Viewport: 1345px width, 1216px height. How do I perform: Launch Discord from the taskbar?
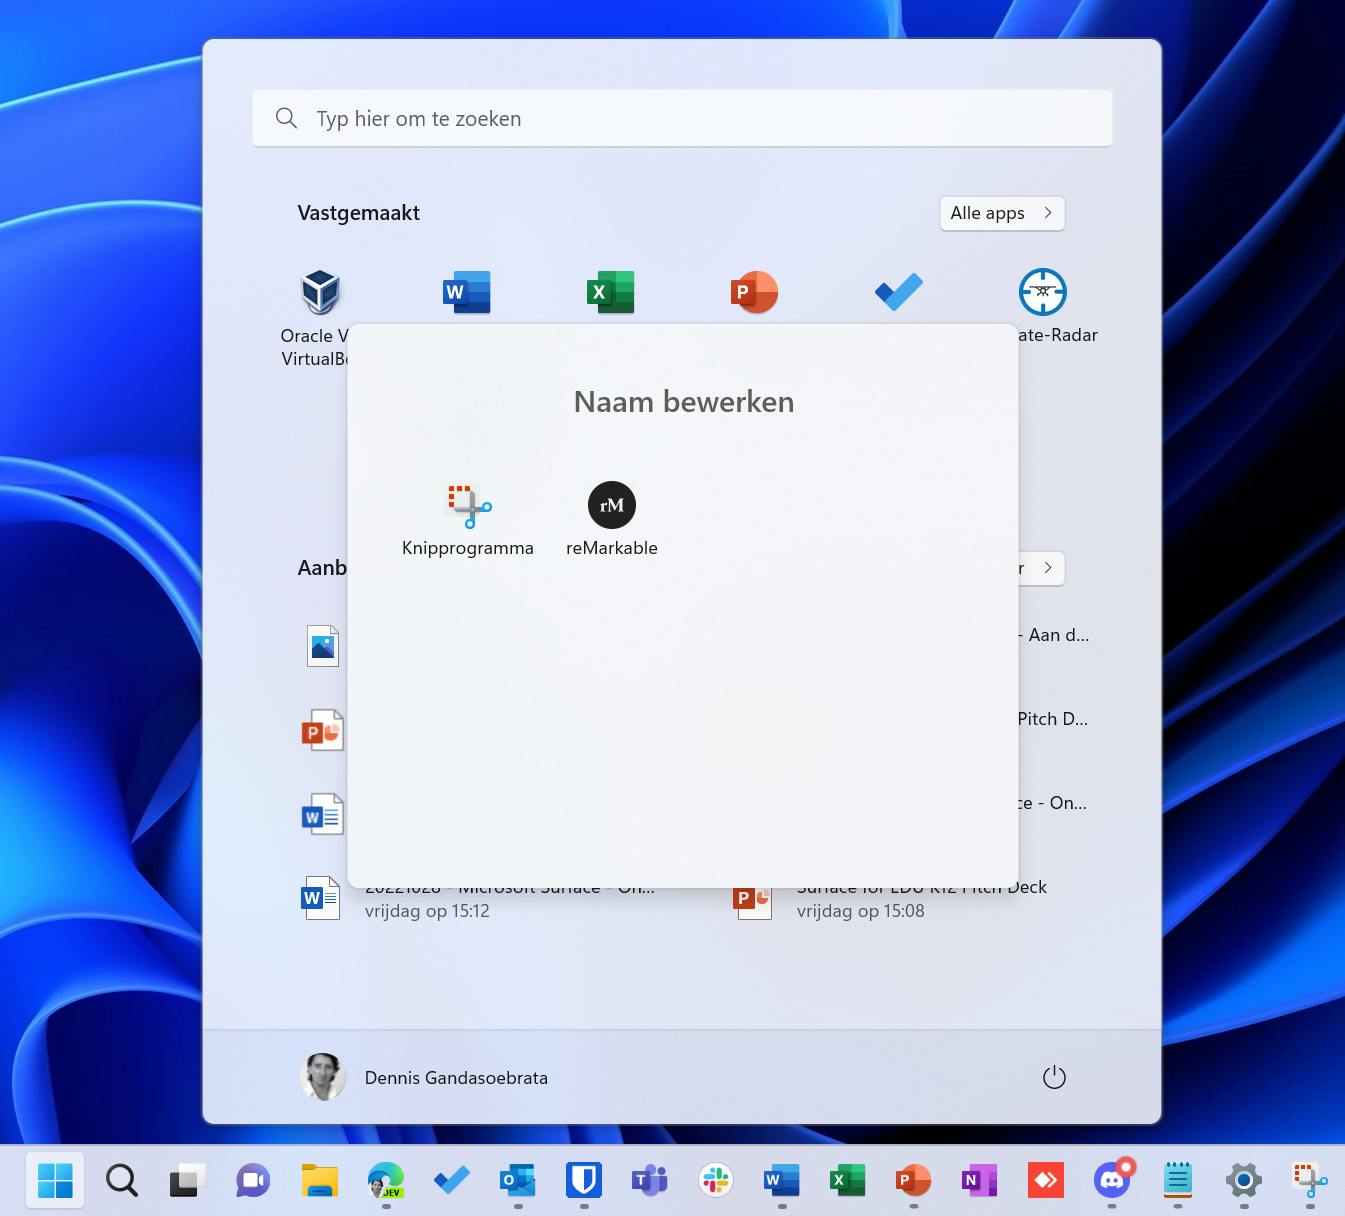tap(1111, 1180)
